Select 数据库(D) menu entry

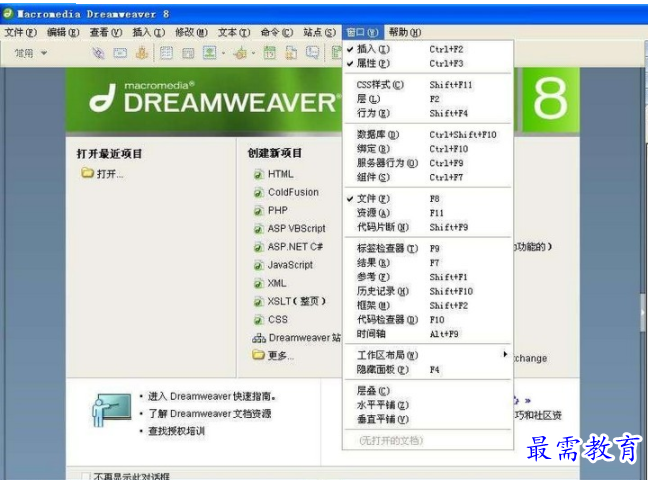[428, 135]
